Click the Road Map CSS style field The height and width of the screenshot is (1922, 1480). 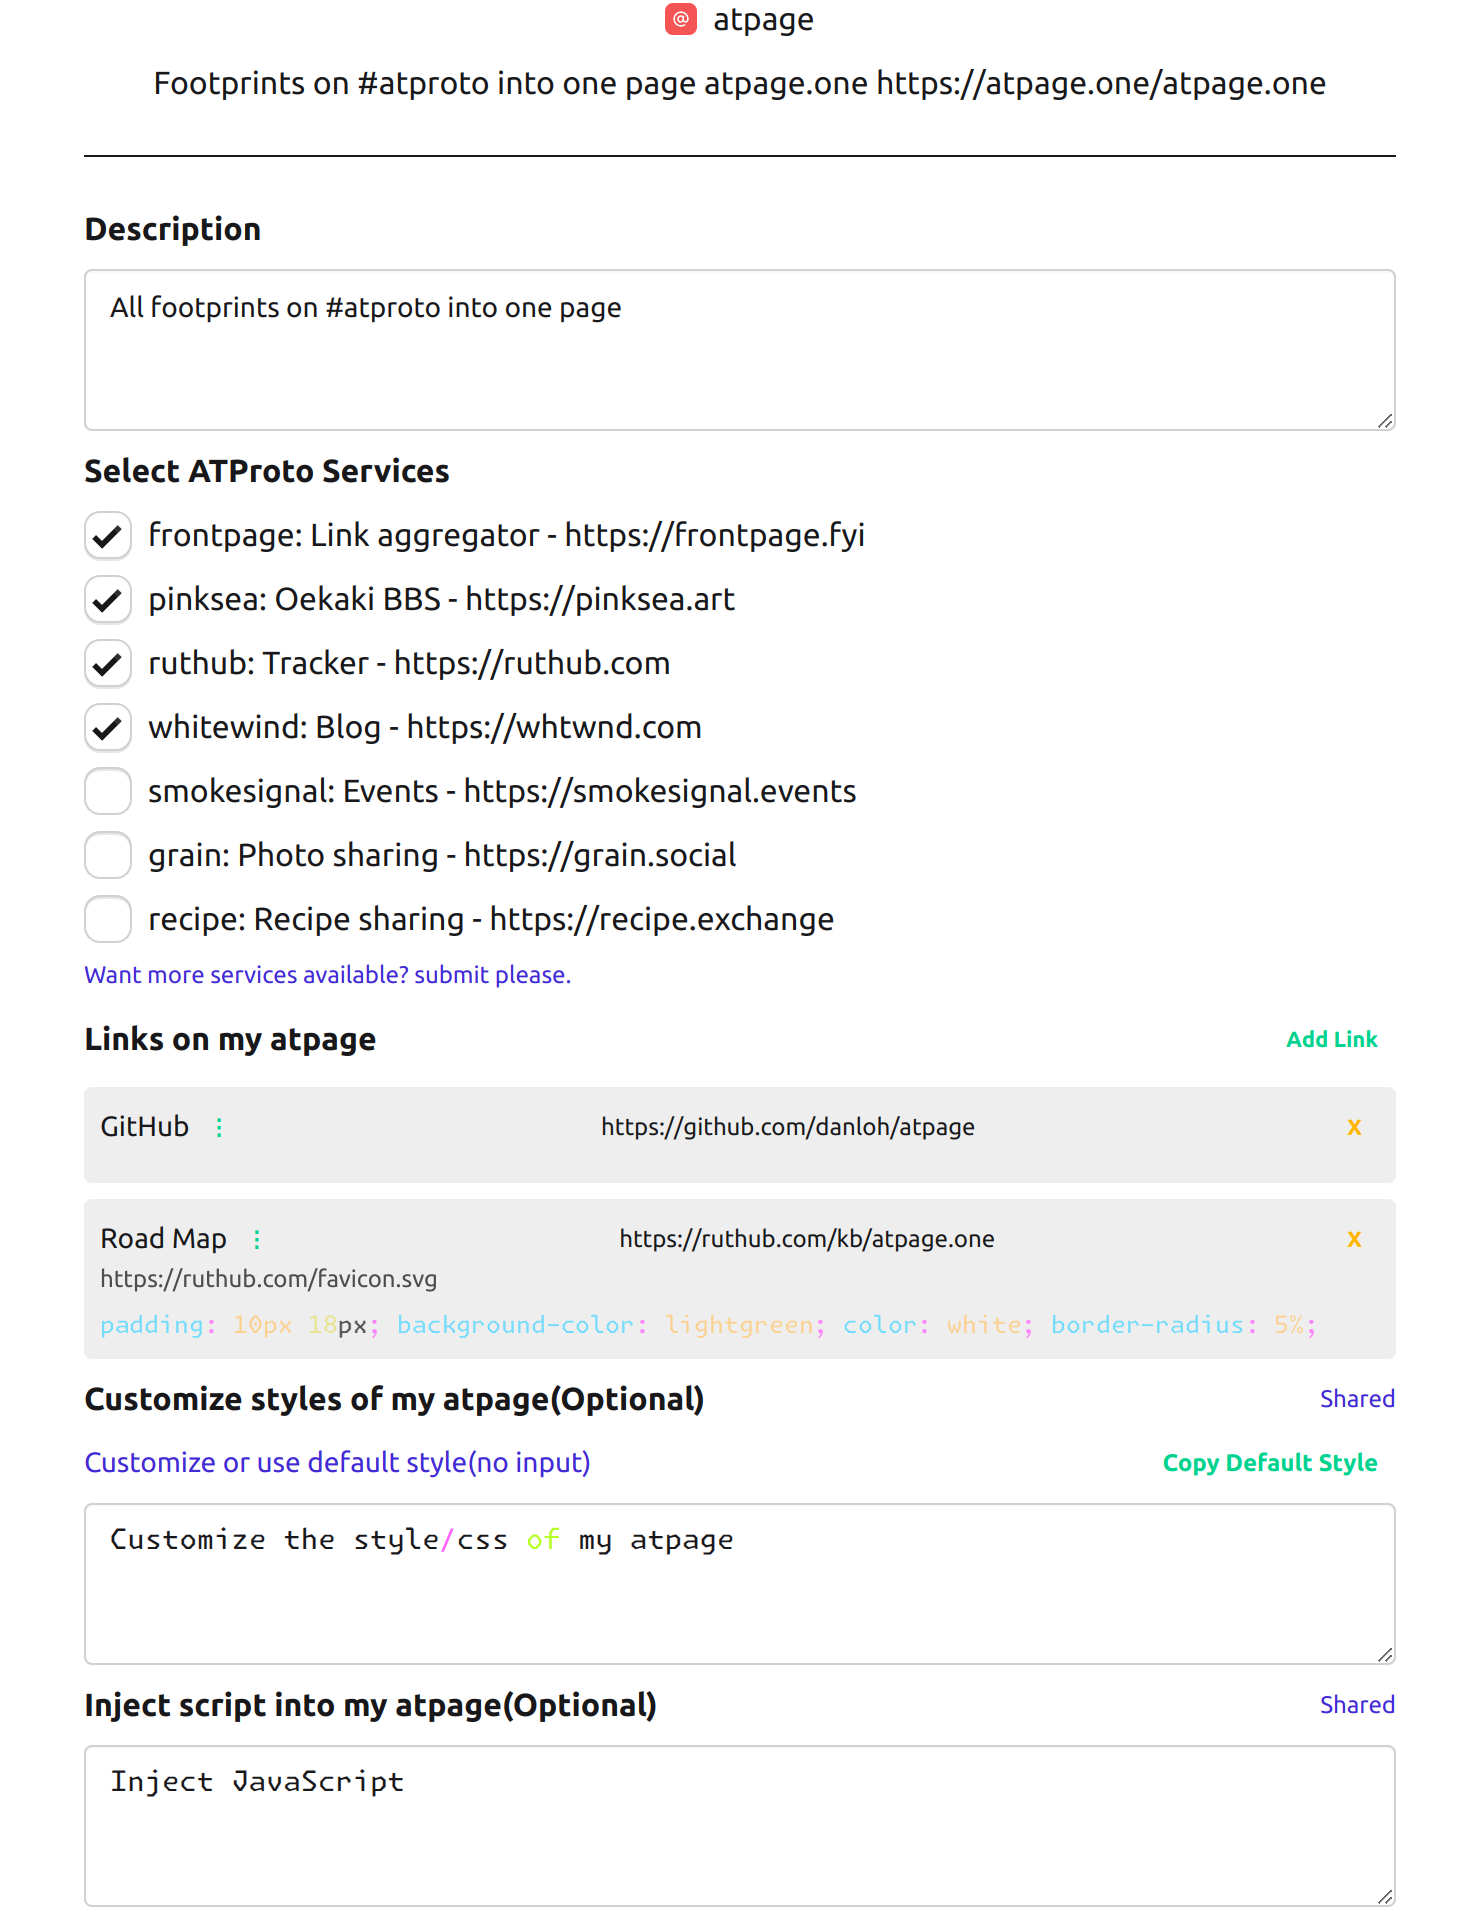click(708, 1325)
